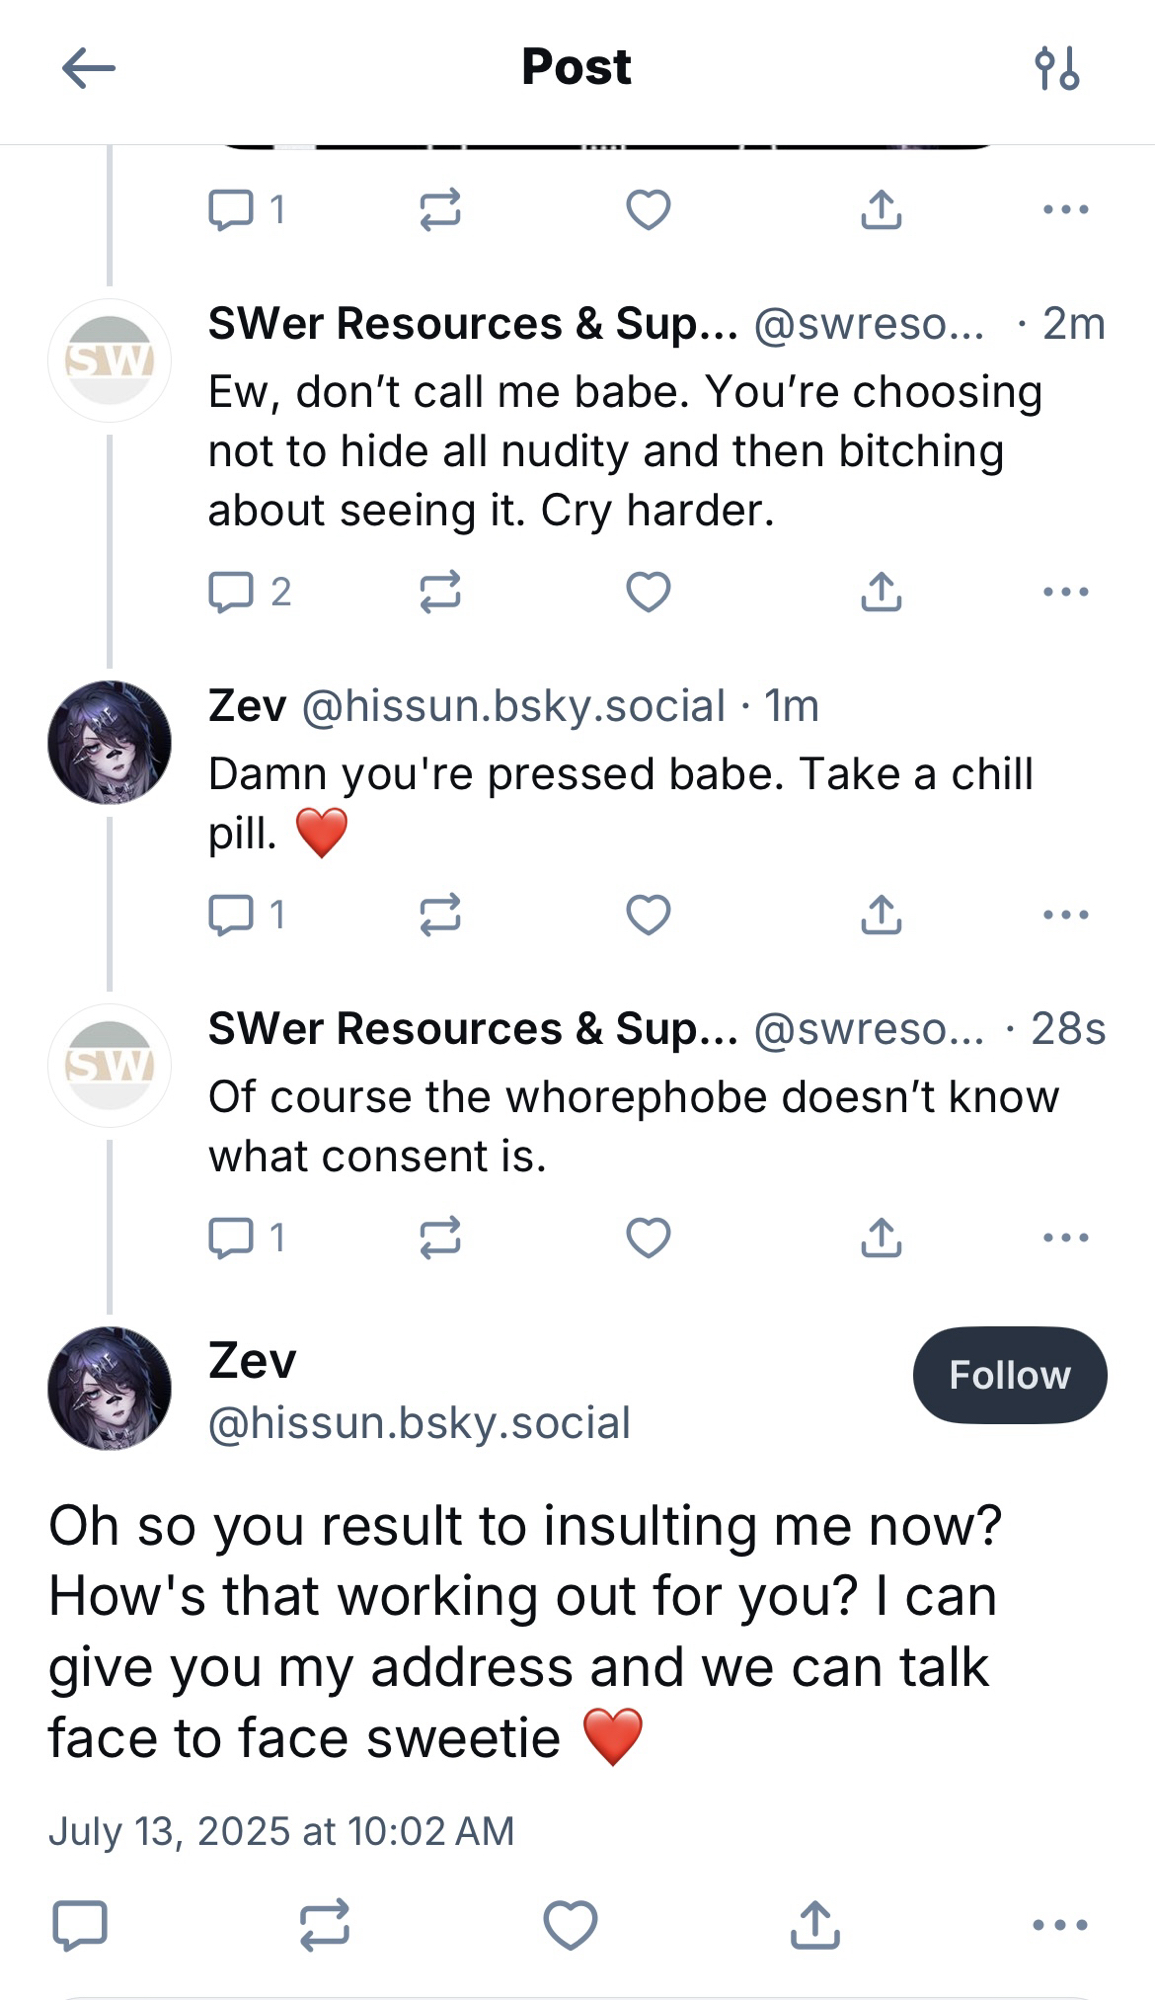Viewport: 1155px width, 2000px height.
Task: Open more options on 'whorephobe' reply
Action: [1065, 1237]
